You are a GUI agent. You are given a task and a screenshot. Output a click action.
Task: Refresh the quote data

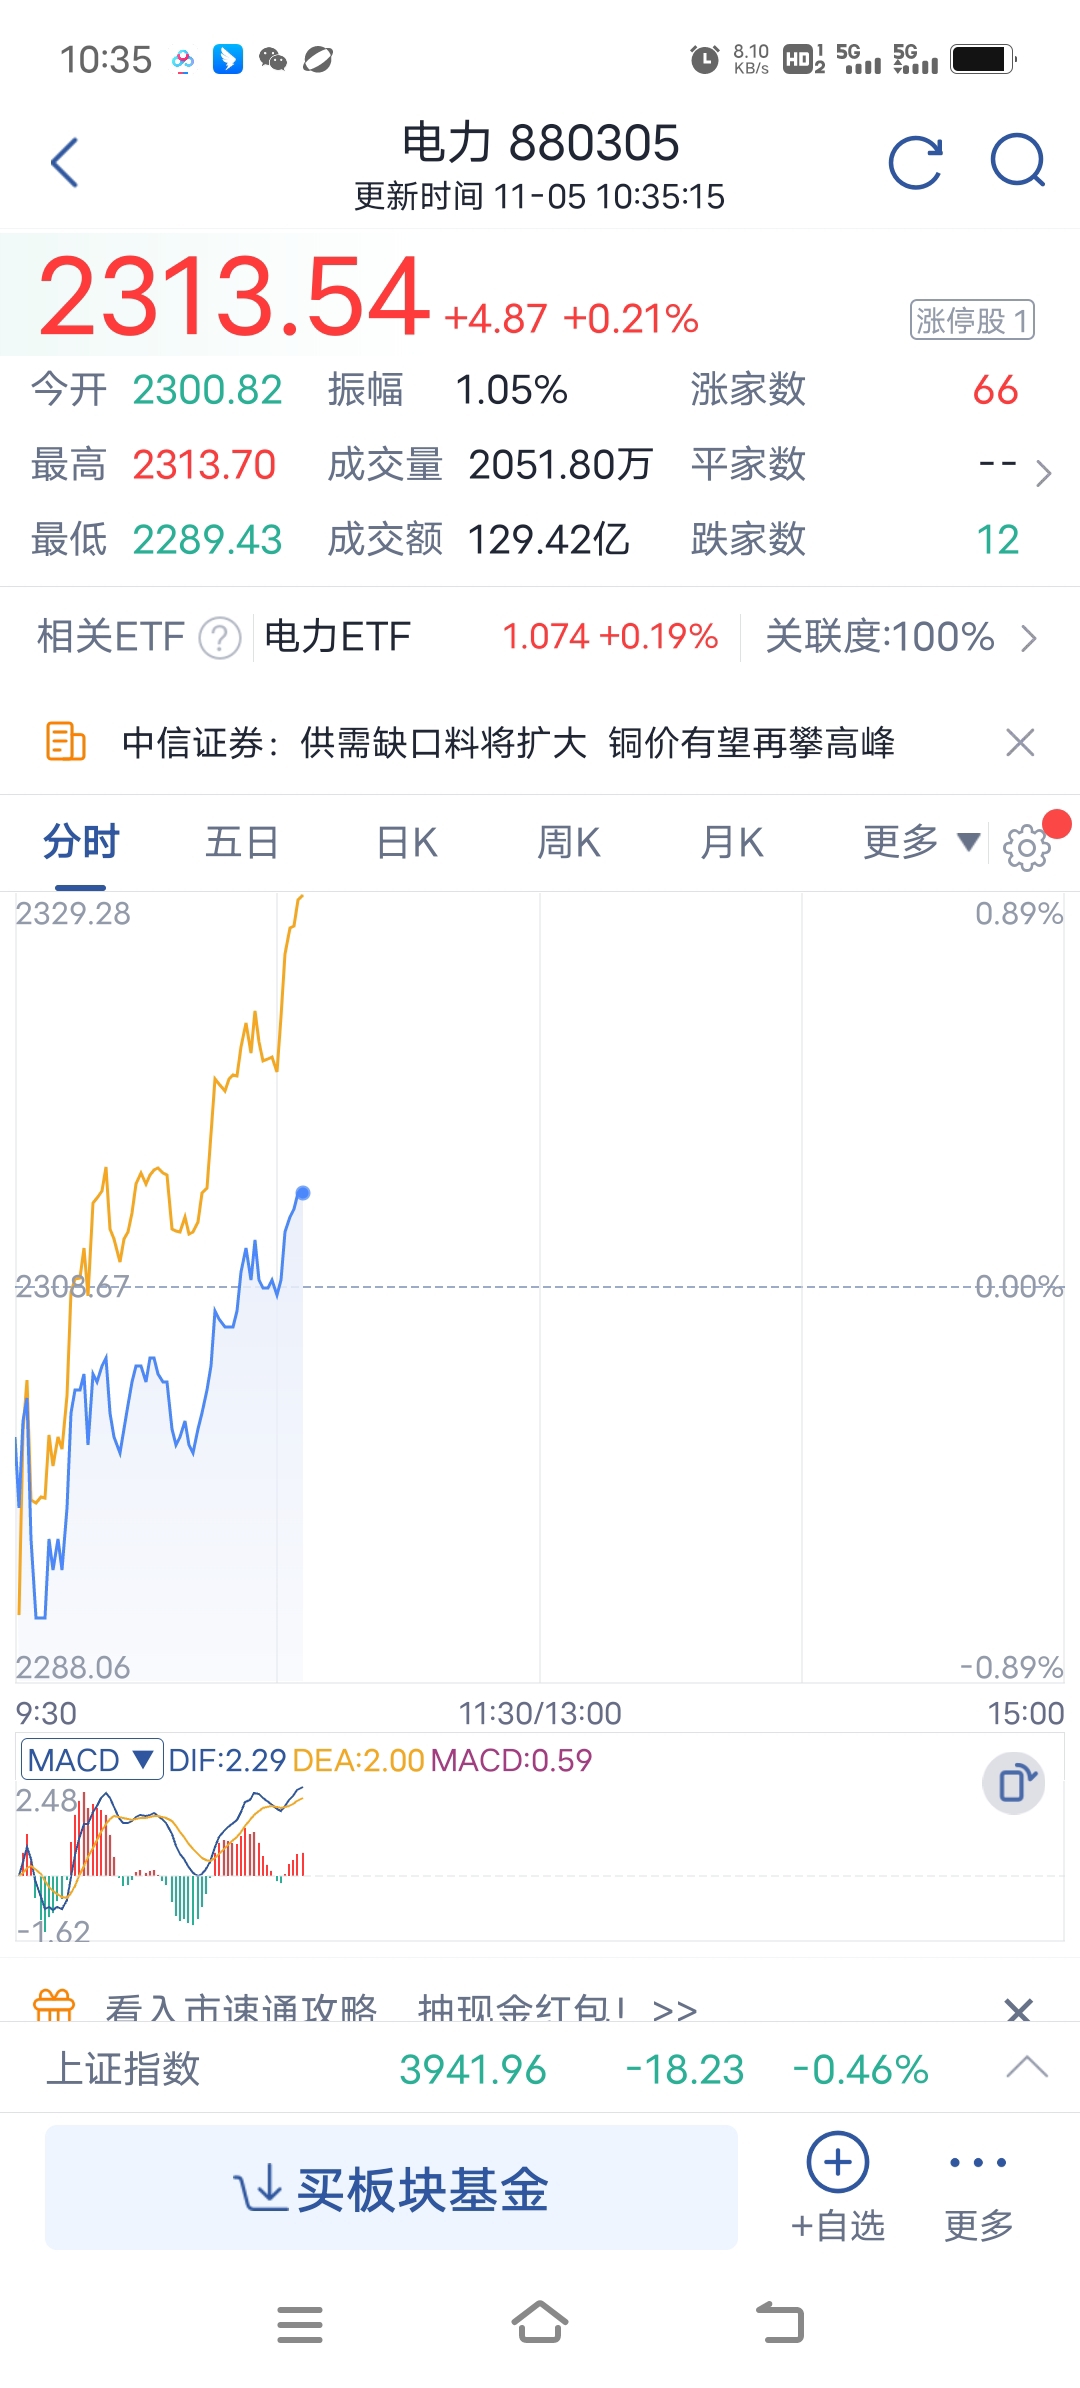915,162
